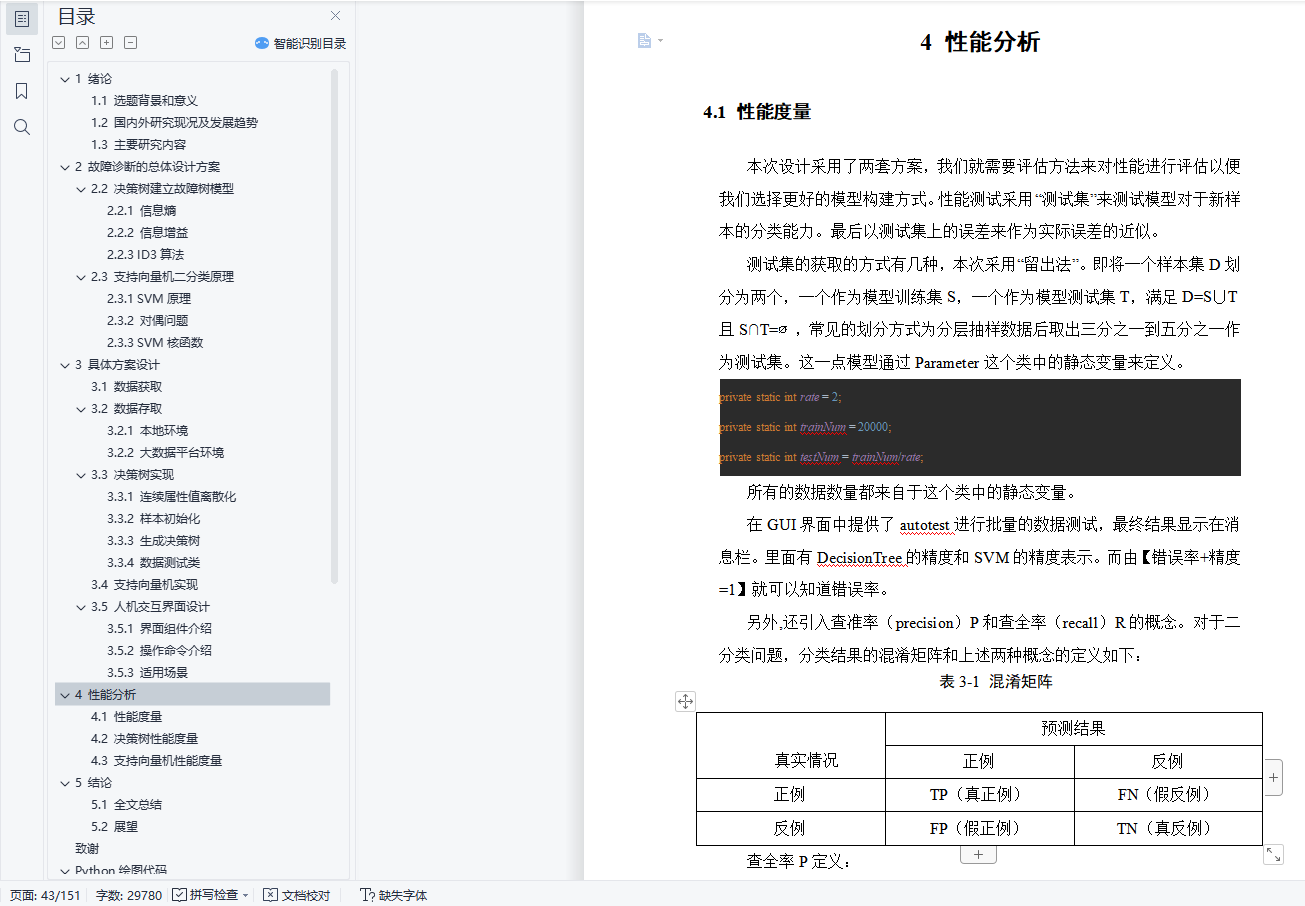Select 致谢 in the outline
The width and height of the screenshot is (1305, 906).
click(x=87, y=849)
